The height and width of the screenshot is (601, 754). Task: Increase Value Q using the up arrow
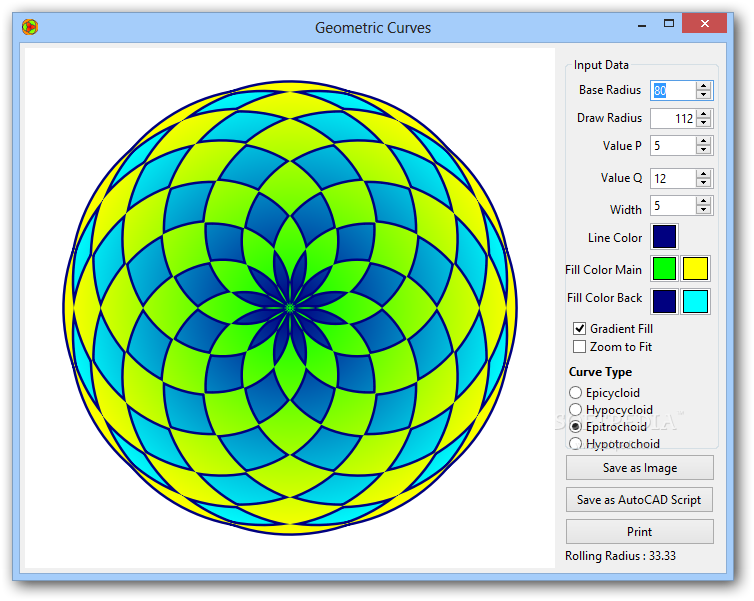pos(704,174)
